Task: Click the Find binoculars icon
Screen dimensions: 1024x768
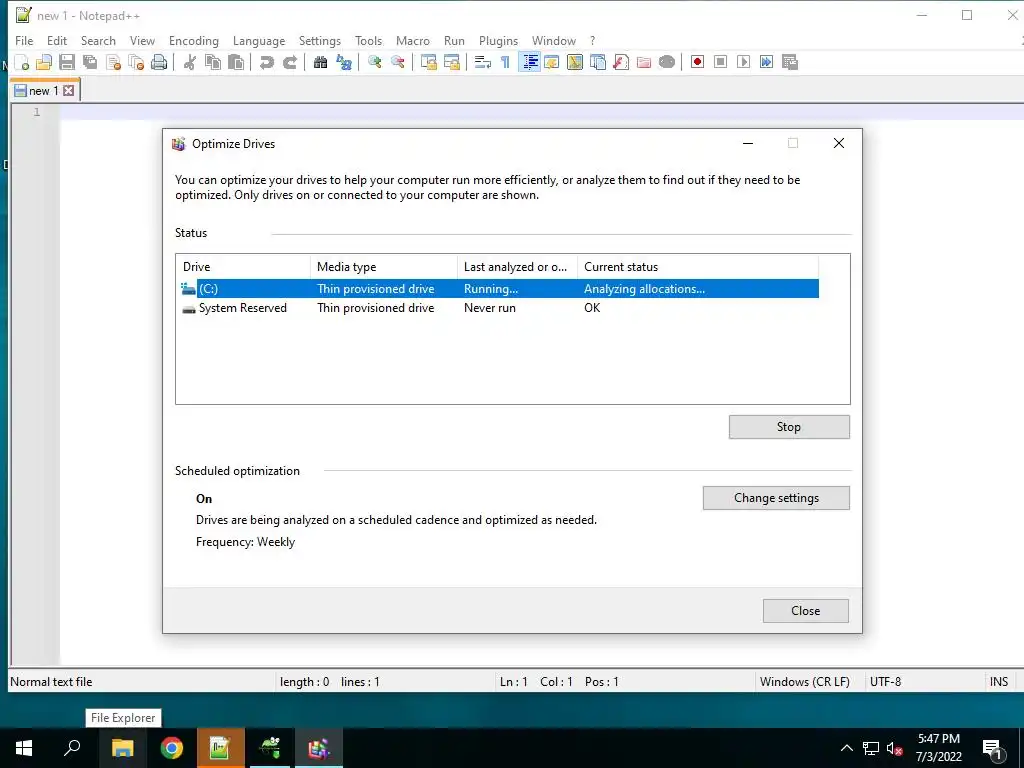Action: [320, 63]
